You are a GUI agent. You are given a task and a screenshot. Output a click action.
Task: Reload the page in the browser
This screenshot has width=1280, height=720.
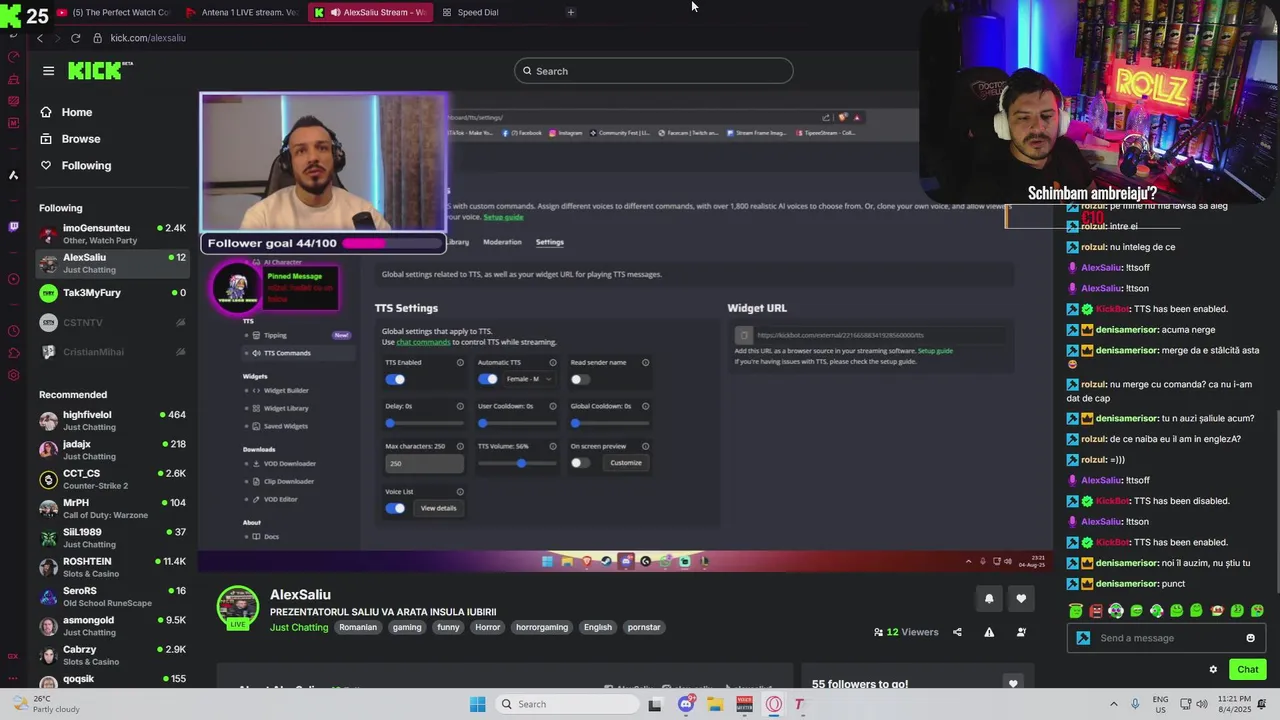(75, 38)
